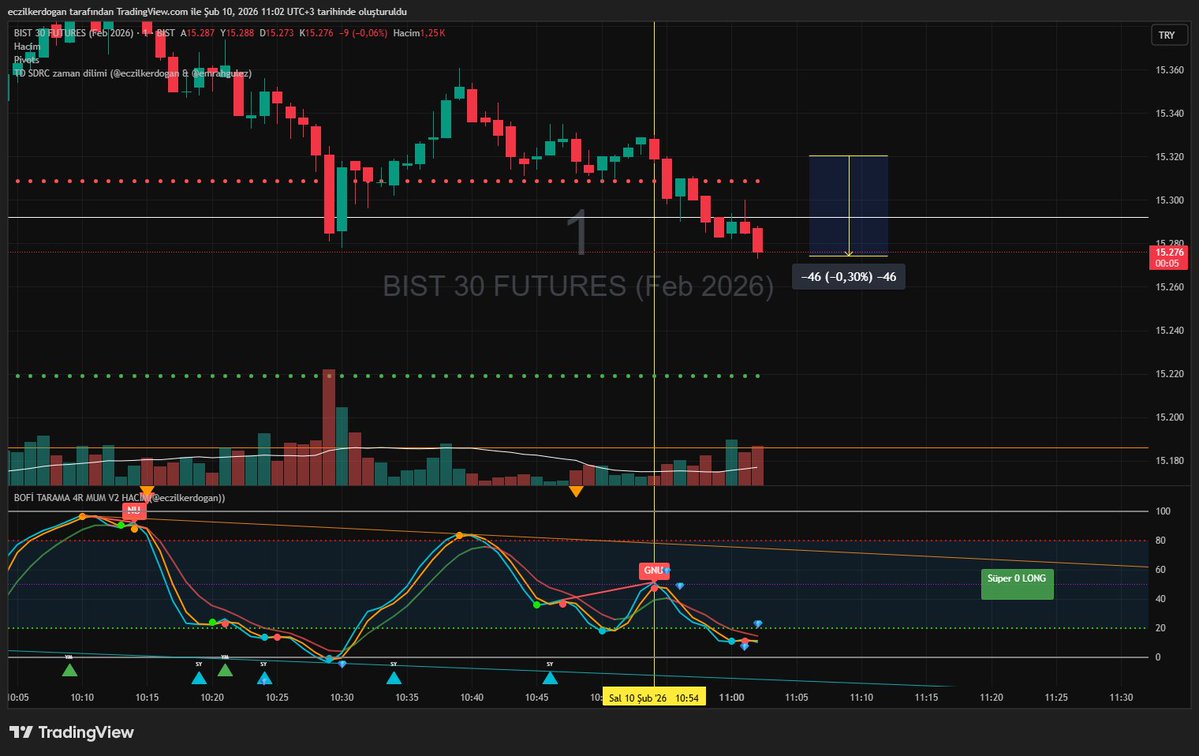The height and width of the screenshot is (756, 1199).
Task: Click the A15.287 open value in legend
Action: [197, 33]
